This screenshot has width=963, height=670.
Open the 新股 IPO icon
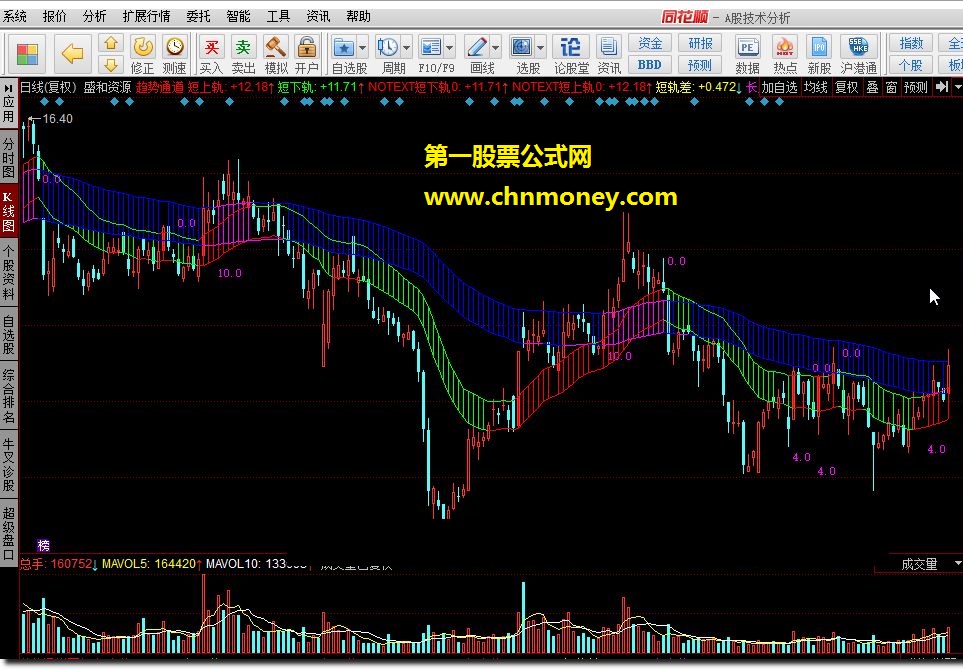[x=819, y=47]
